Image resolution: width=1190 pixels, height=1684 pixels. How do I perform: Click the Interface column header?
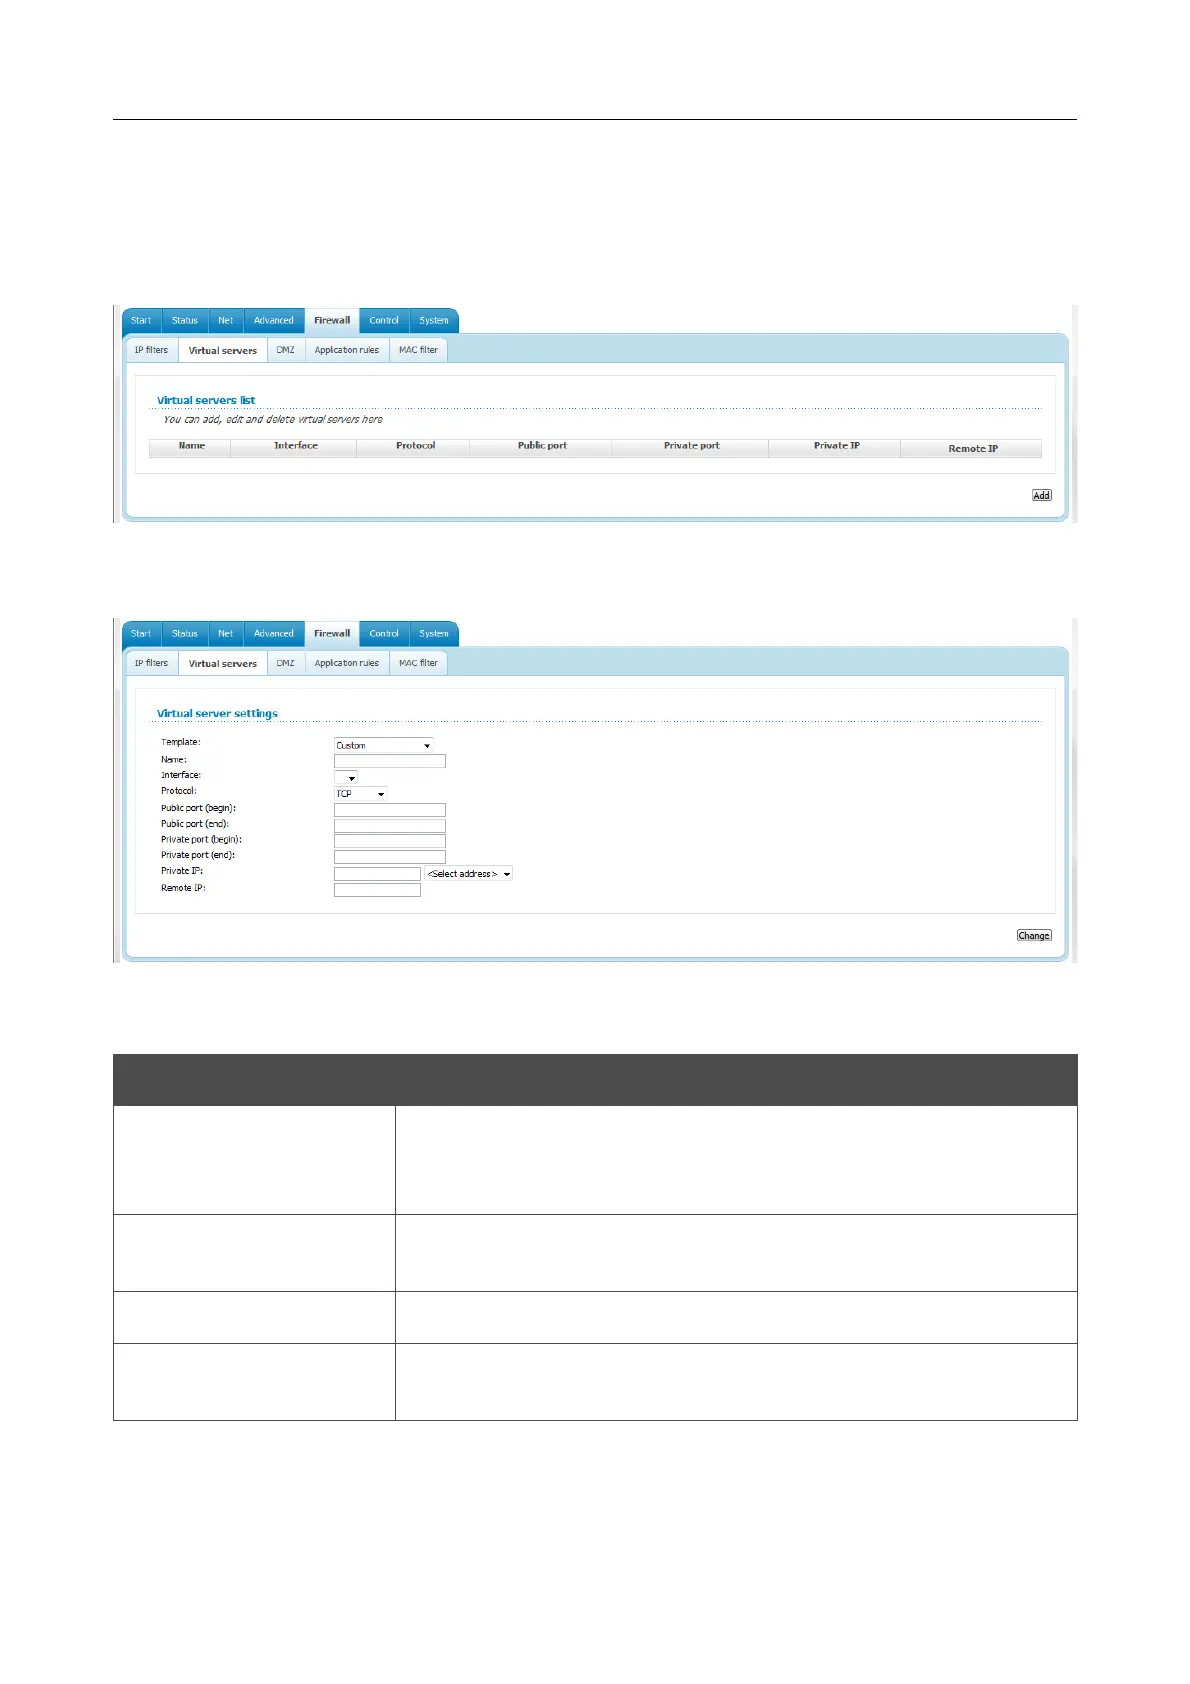[x=295, y=446]
